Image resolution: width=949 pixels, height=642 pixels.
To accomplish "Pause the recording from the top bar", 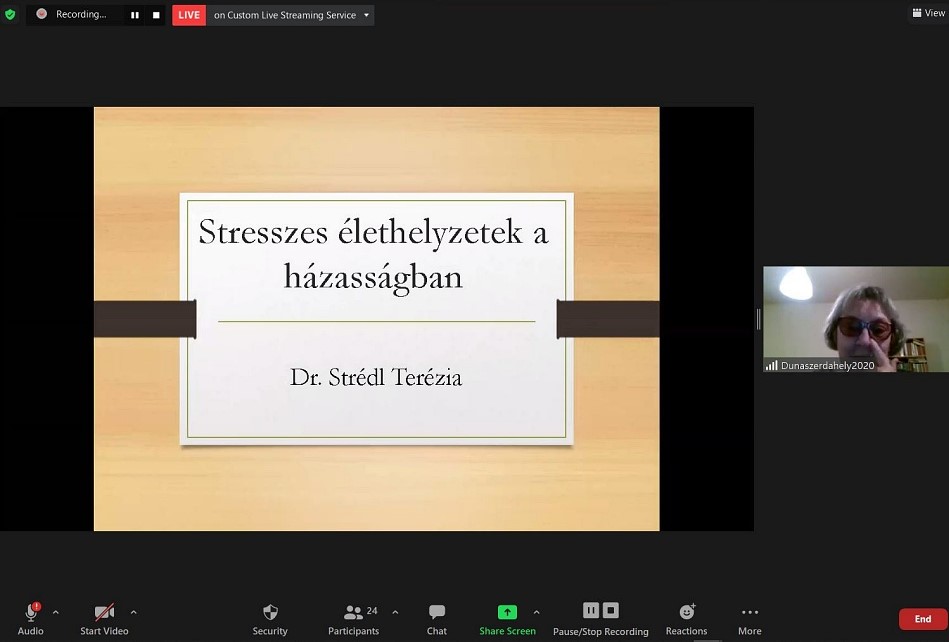I will pyautogui.click(x=135, y=15).
